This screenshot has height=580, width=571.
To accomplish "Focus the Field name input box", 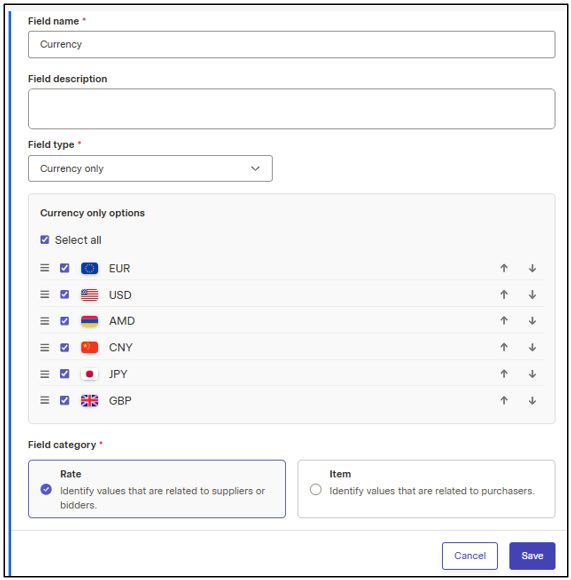I will pyautogui.click(x=291, y=45).
